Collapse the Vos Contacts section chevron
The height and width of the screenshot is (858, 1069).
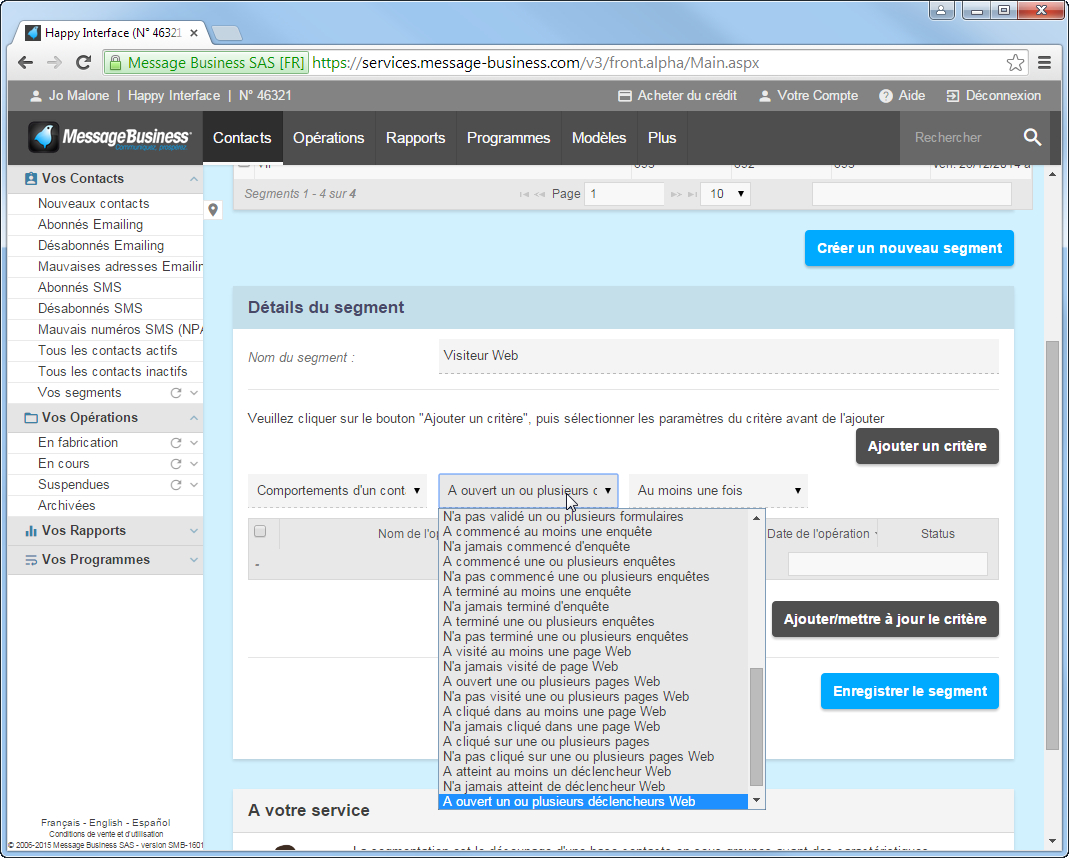point(196,178)
